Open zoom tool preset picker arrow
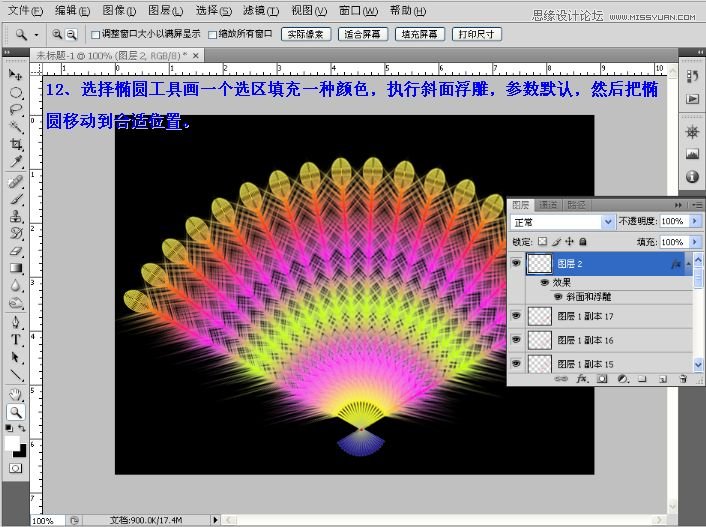Image resolution: width=706 pixels, height=527 pixels. click(36, 35)
